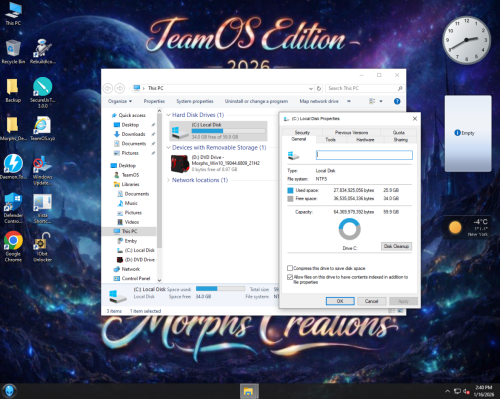Screen dimensions: 500x399
Task: Click Cancel in the Properties dialog
Action: [x=371, y=301]
